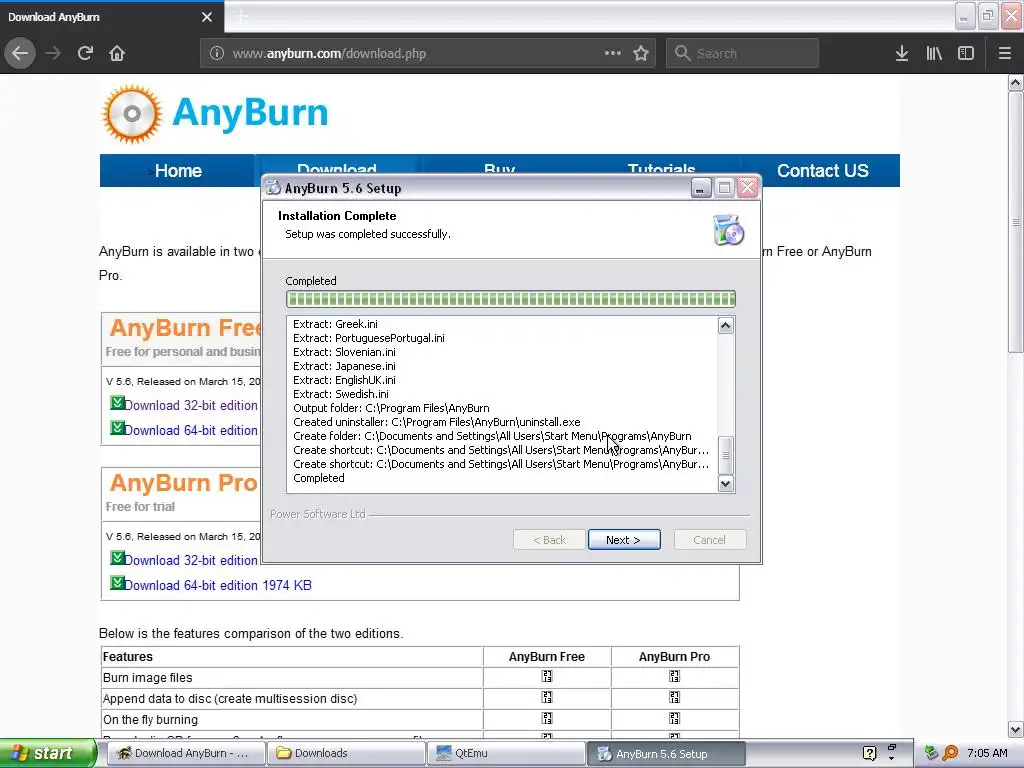Click green arrow icon beside Pro 32-bit download
The image size is (1024, 768).
click(117, 558)
